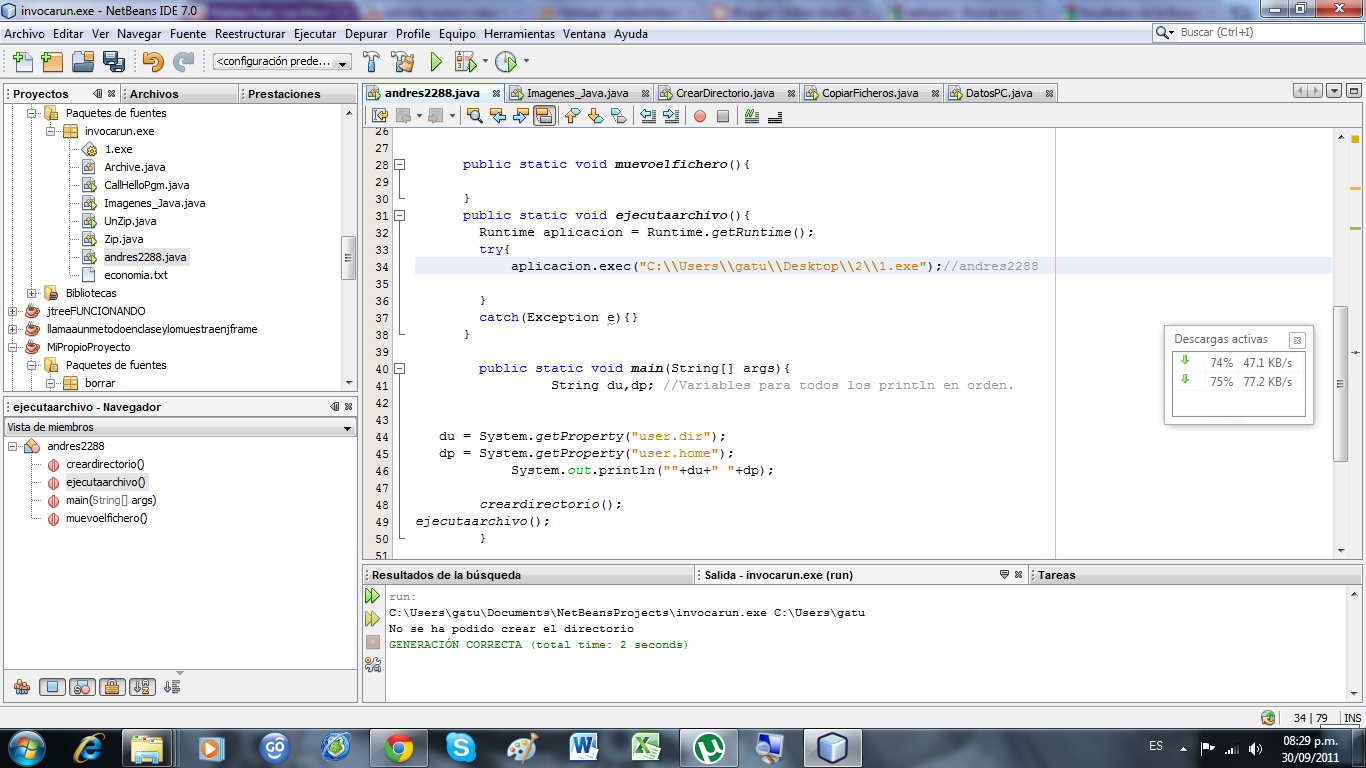The image size is (1366, 768).
Task: Open Chrome from the taskbar
Action: 399,747
